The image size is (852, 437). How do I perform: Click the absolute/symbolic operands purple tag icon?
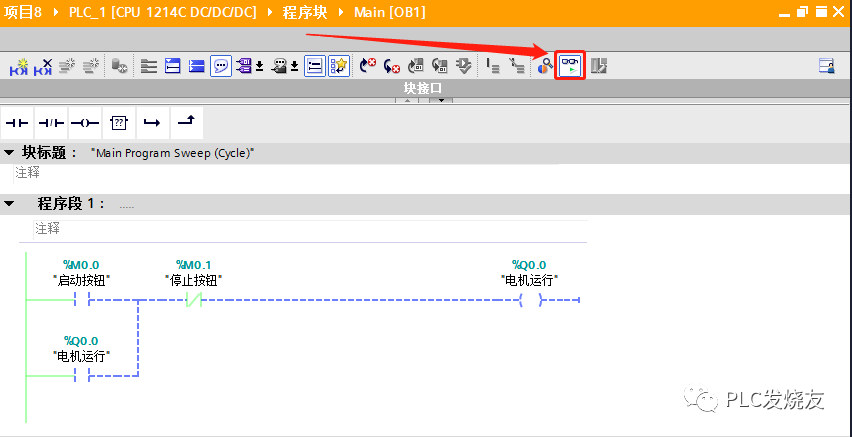[x=245, y=66]
